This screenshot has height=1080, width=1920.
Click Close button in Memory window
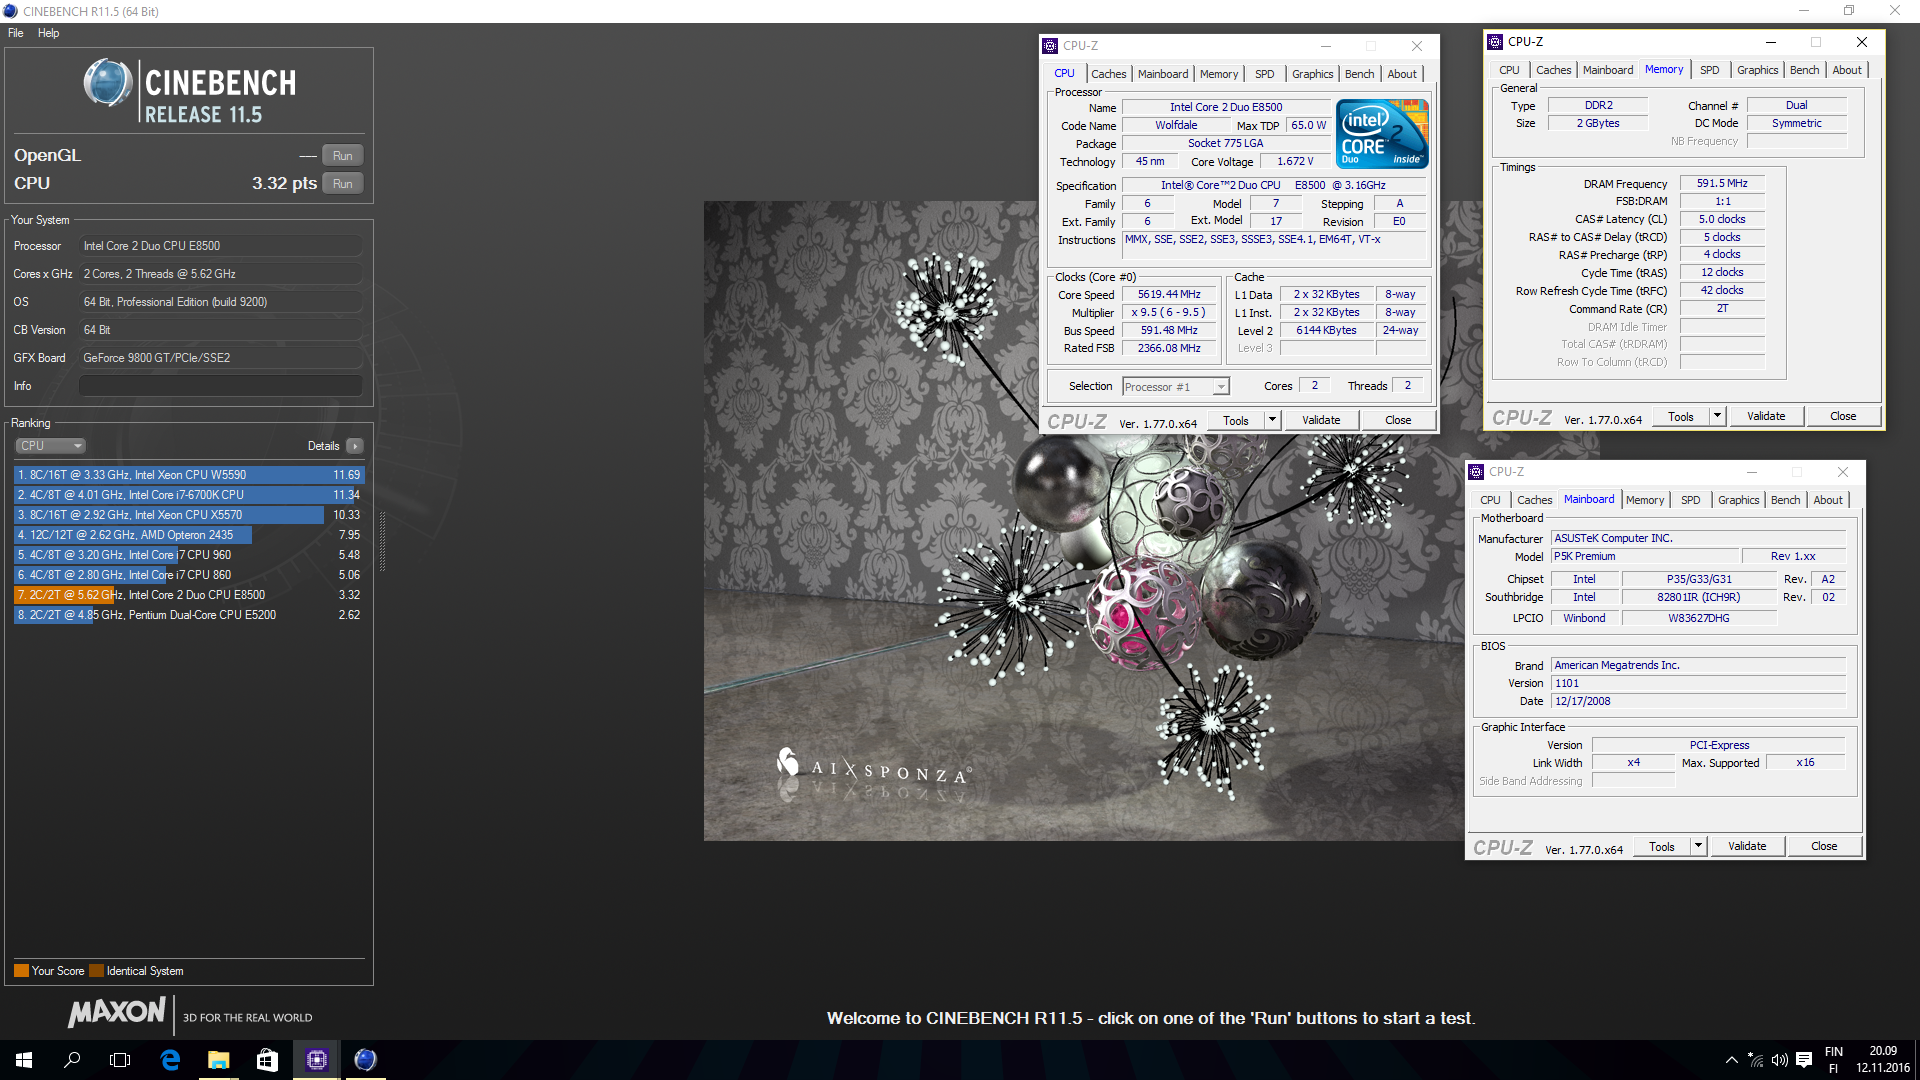1843,416
